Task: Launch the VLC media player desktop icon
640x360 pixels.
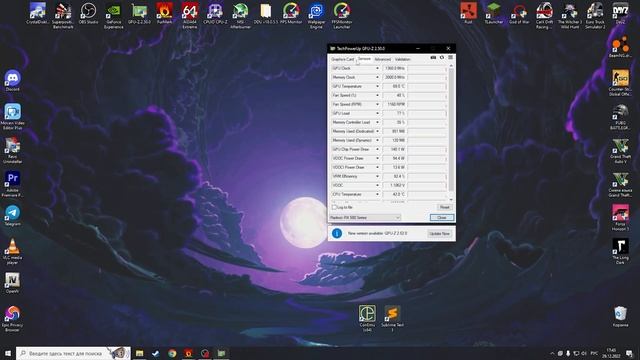Action: point(13,251)
